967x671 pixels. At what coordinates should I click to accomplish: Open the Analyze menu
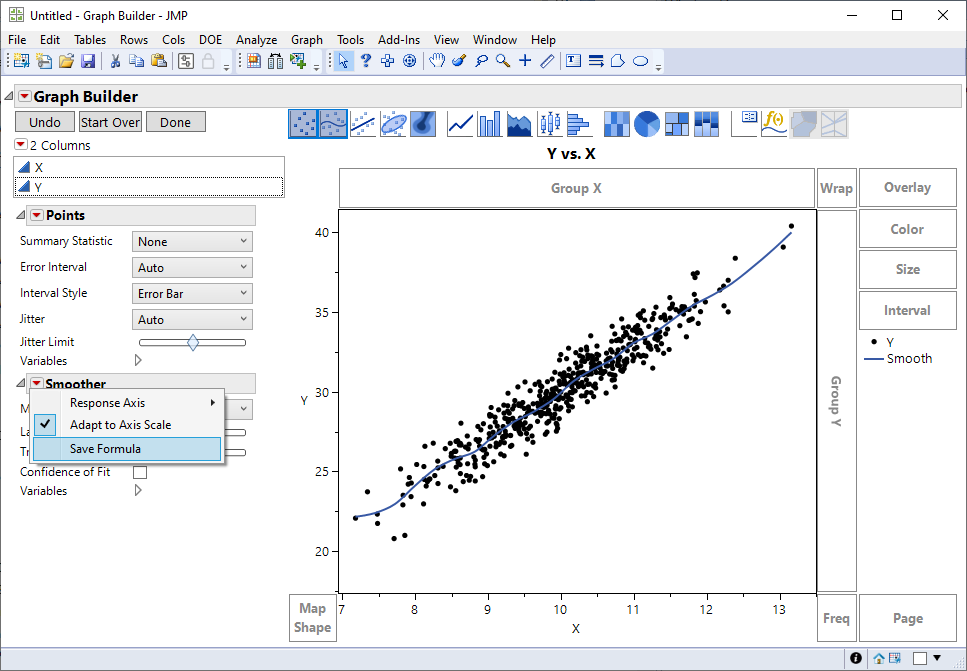(256, 40)
